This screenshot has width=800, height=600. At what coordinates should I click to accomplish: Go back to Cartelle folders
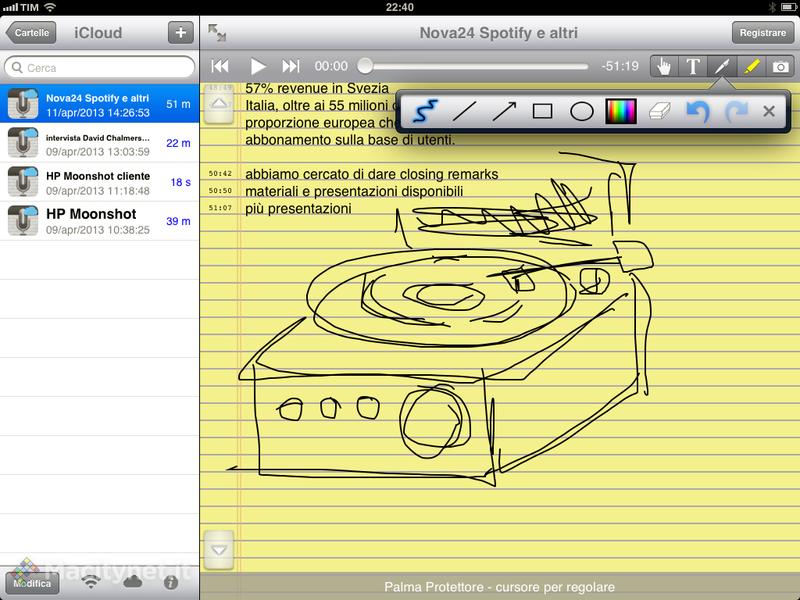(x=31, y=33)
